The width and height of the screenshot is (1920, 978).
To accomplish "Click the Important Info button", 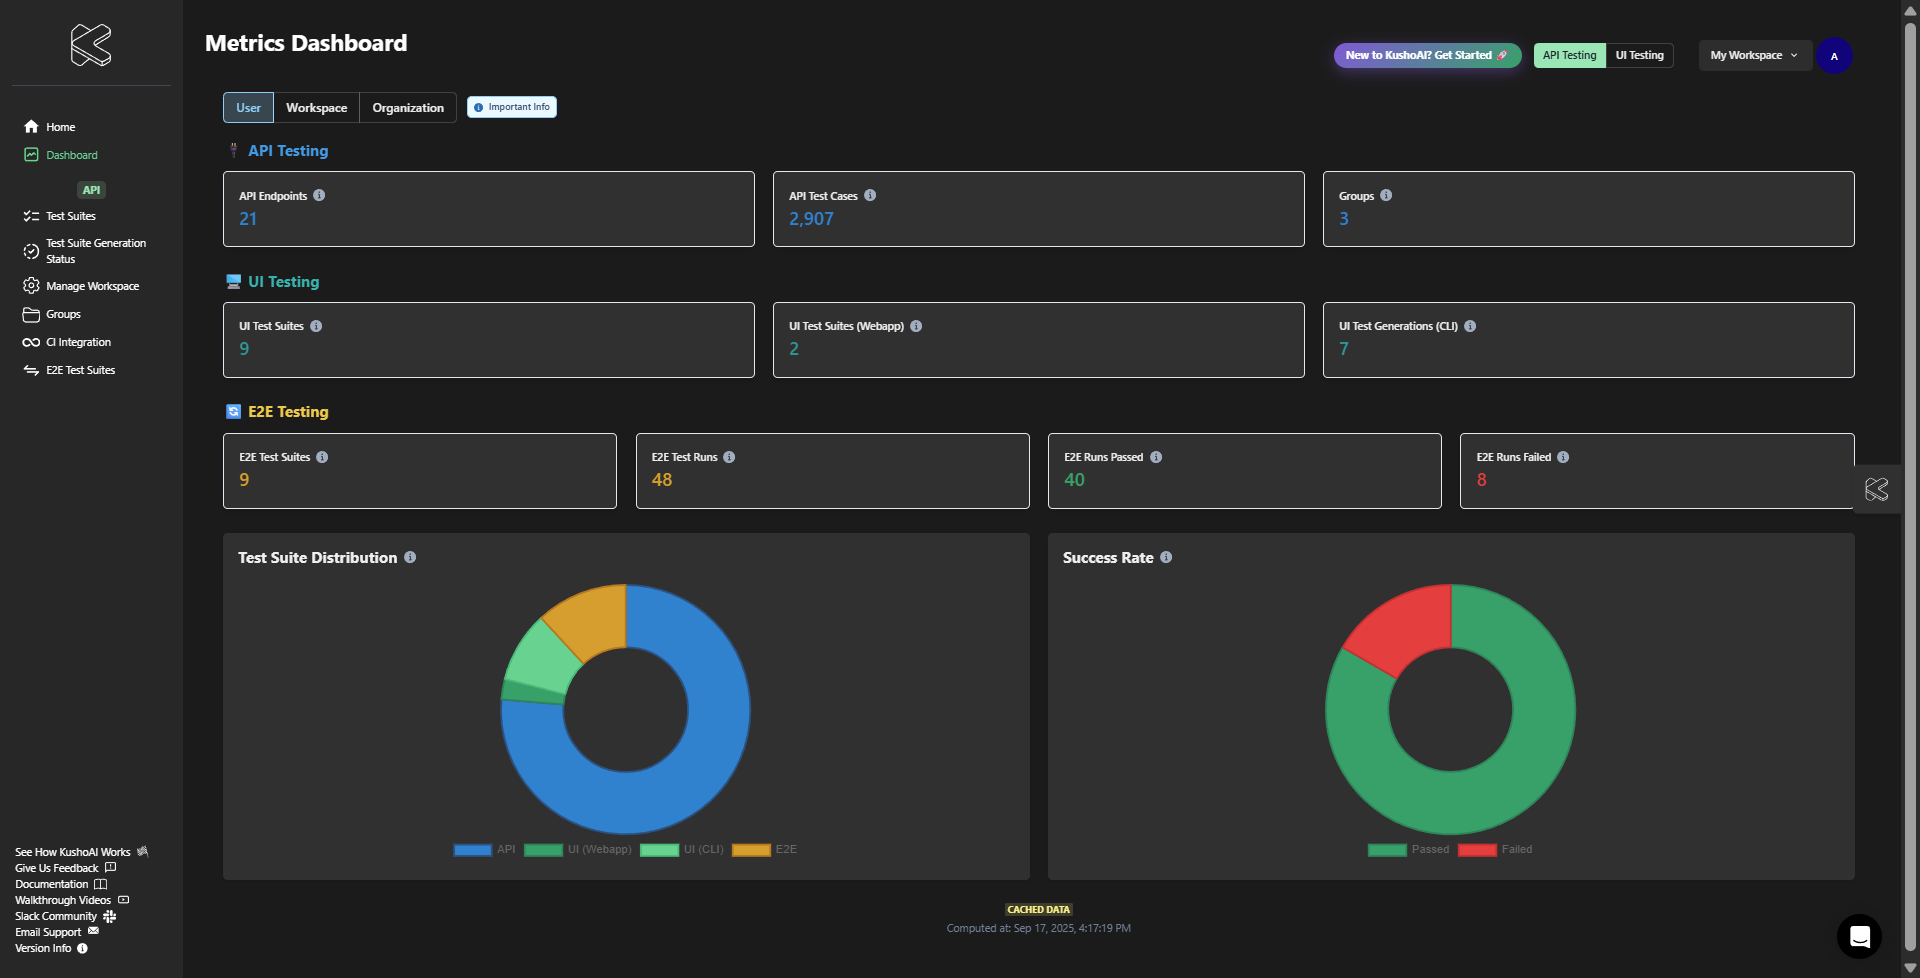I will pos(512,107).
